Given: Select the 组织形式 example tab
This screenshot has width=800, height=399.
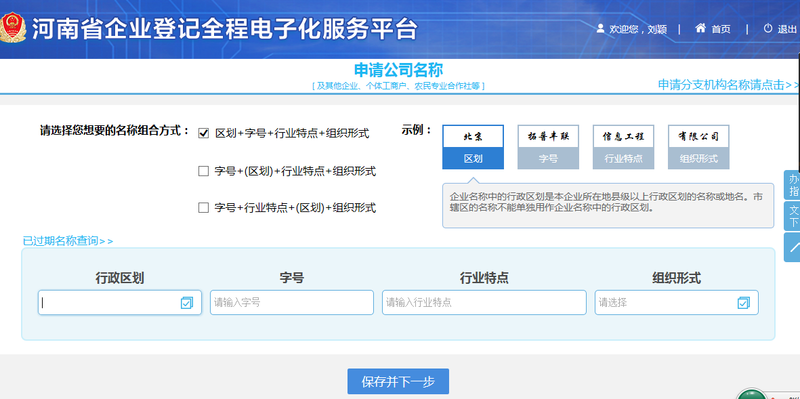Looking at the screenshot, I should (698, 147).
